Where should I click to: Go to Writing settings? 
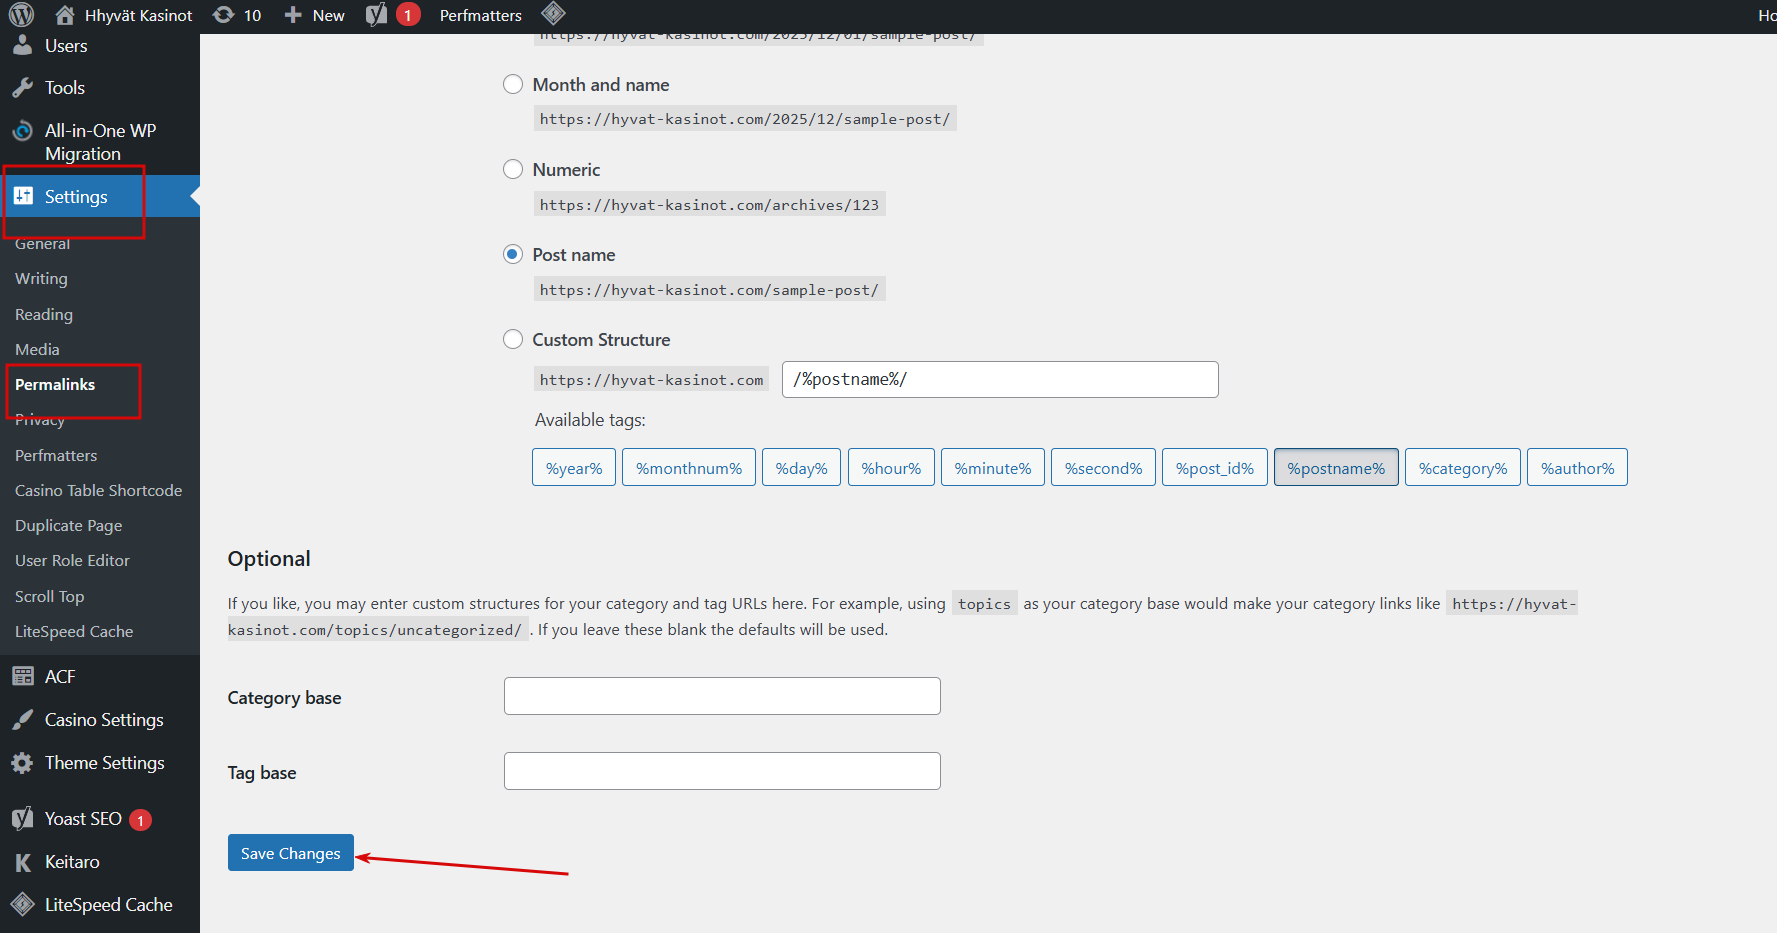pos(41,279)
